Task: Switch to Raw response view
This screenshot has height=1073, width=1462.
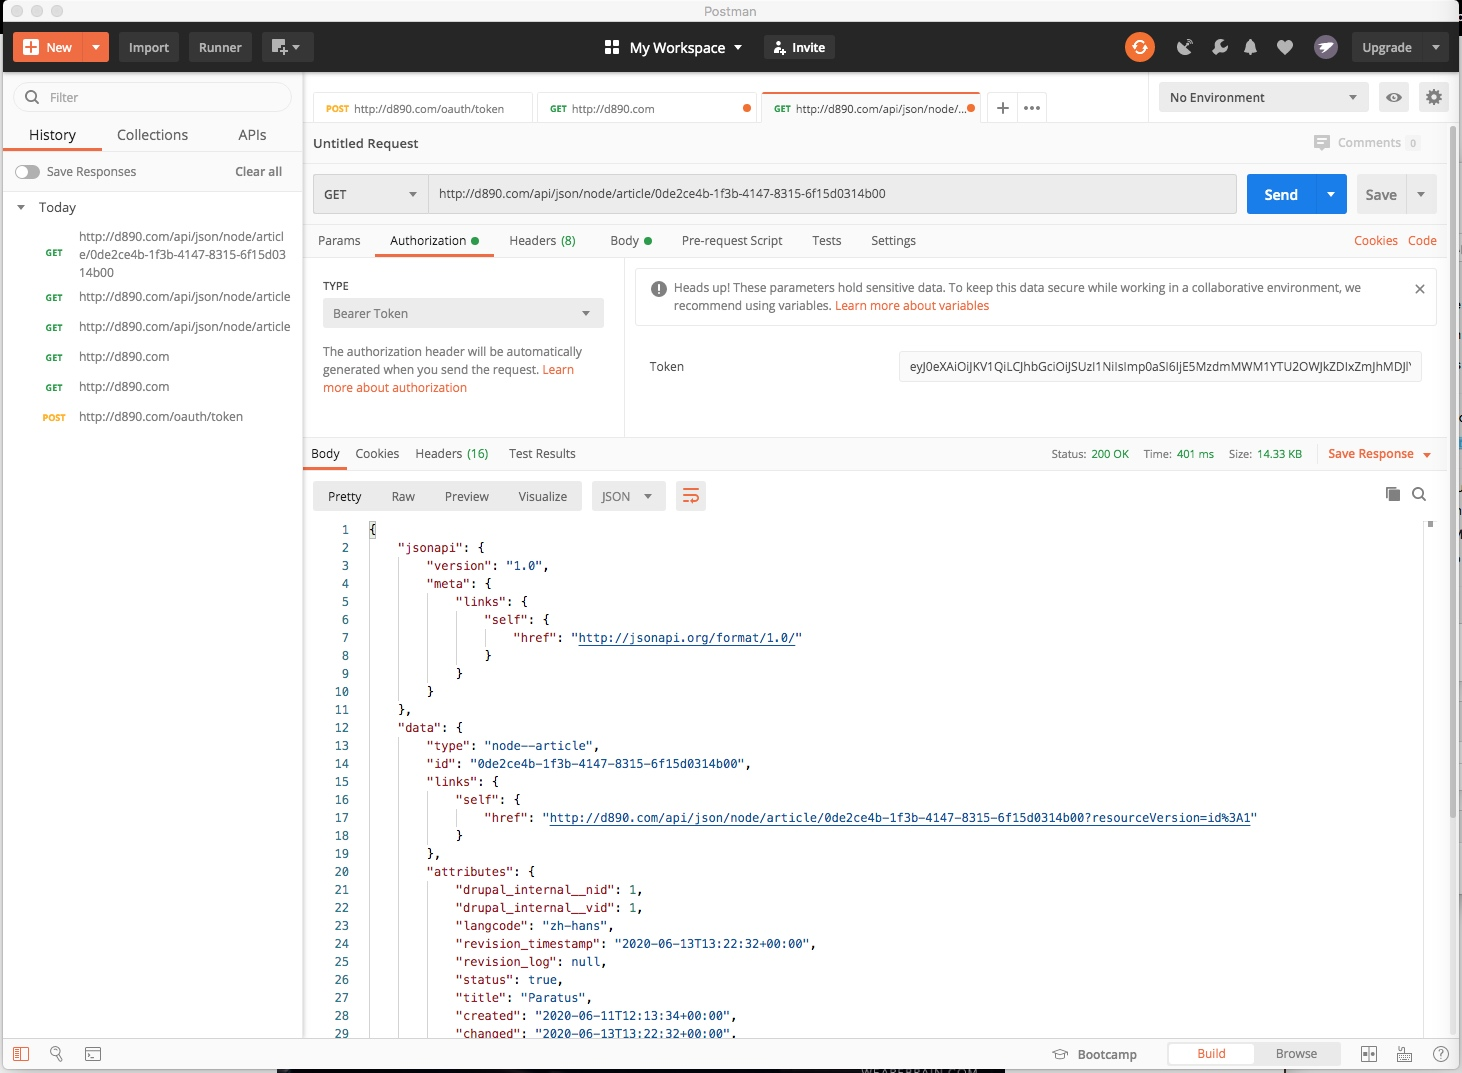Action: click(403, 496)
